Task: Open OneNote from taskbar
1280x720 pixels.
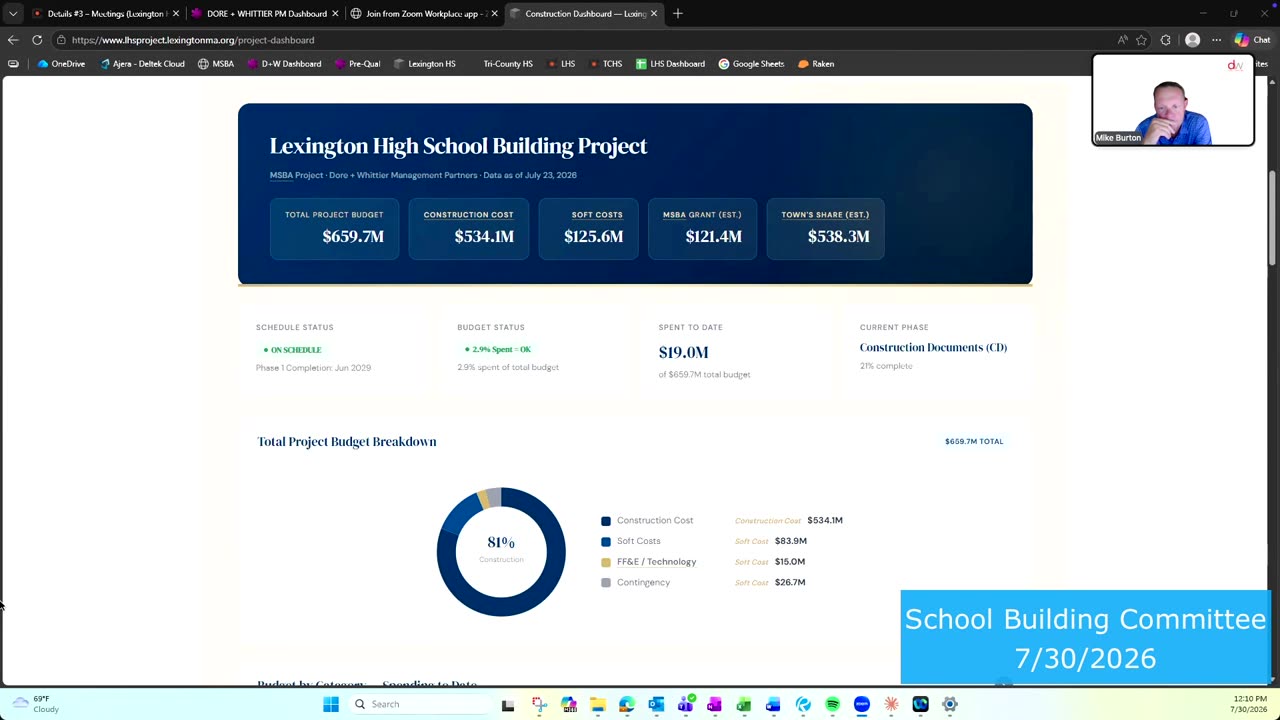Action: (x=714, y=704)
